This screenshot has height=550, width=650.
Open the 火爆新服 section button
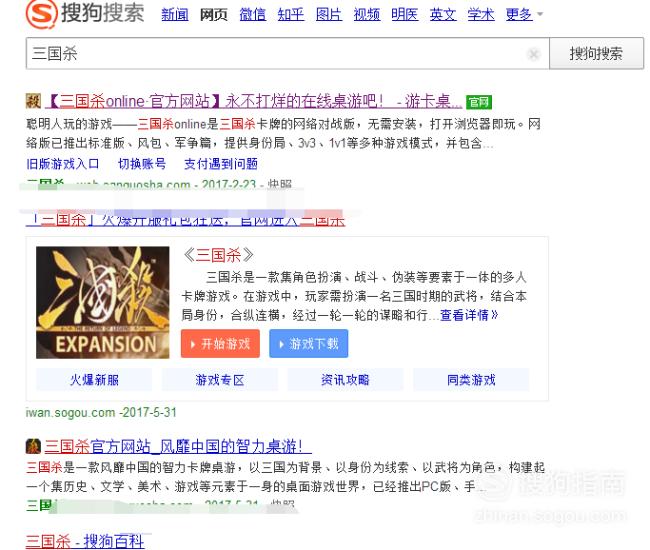tap(94, 380)
